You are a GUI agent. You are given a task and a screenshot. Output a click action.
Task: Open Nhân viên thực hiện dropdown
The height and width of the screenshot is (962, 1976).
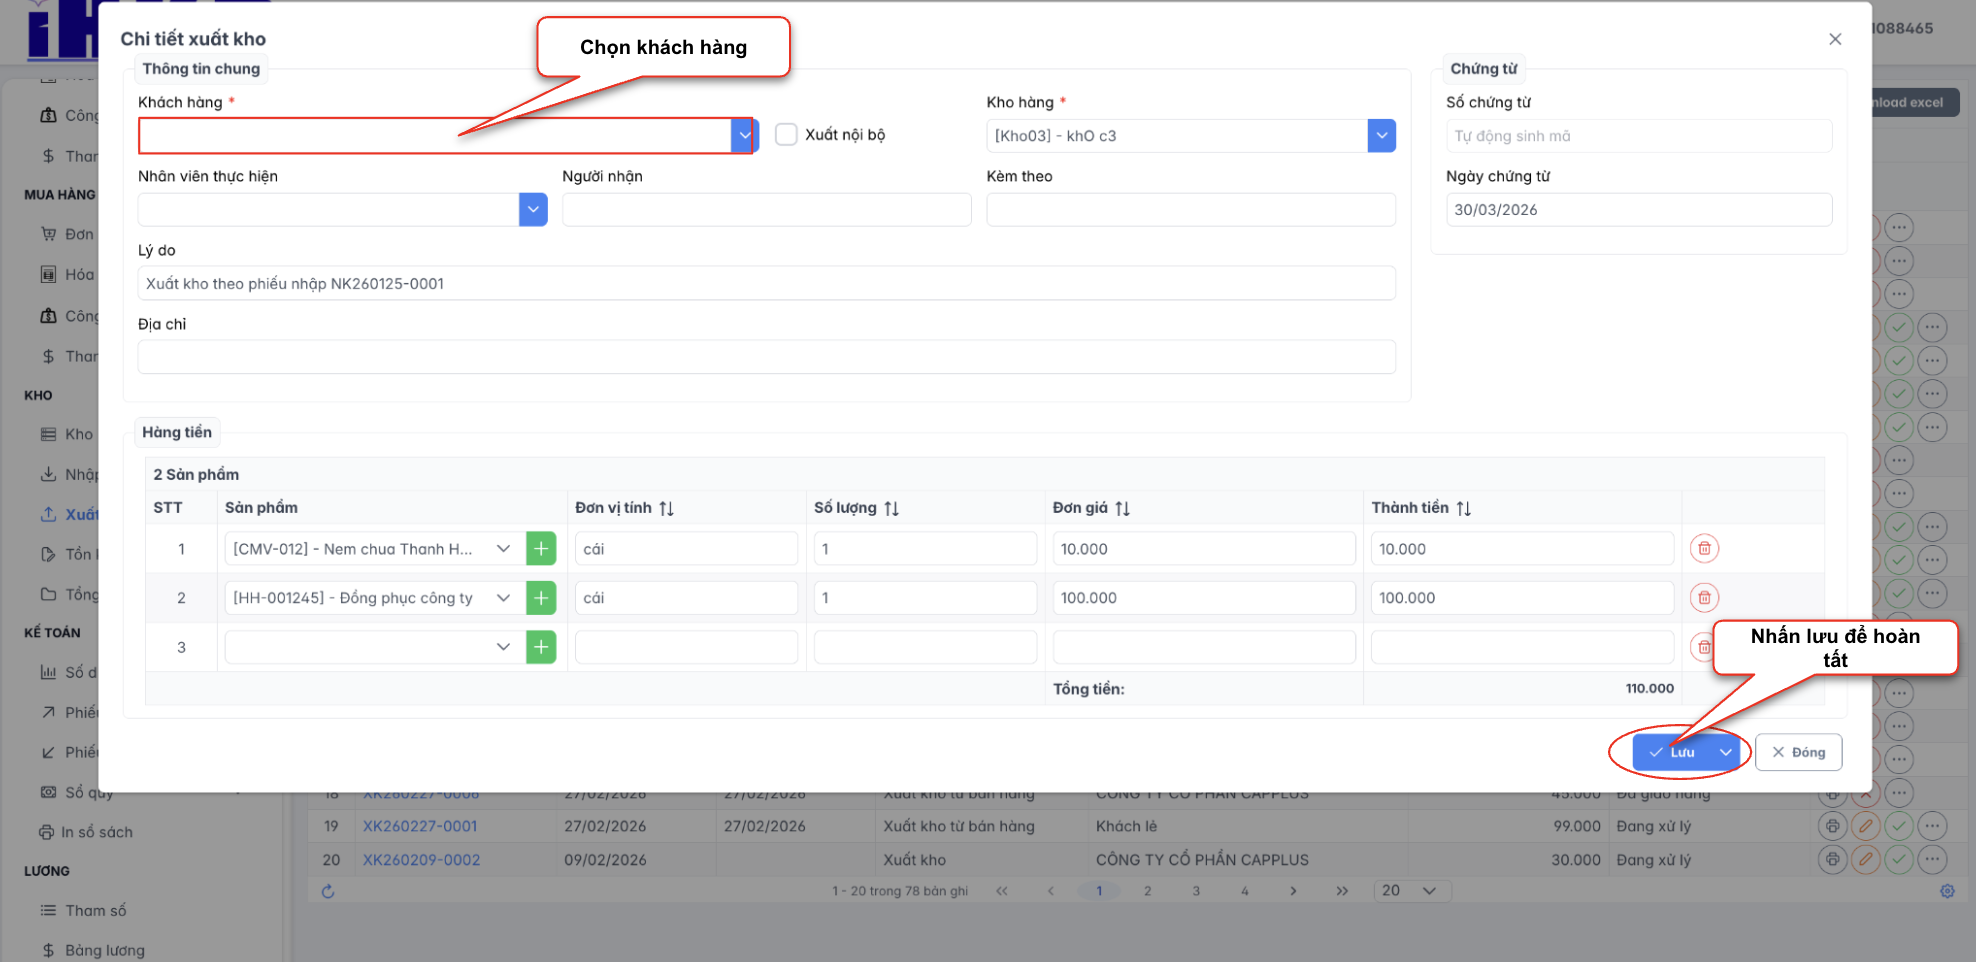[x=533, y=210]
